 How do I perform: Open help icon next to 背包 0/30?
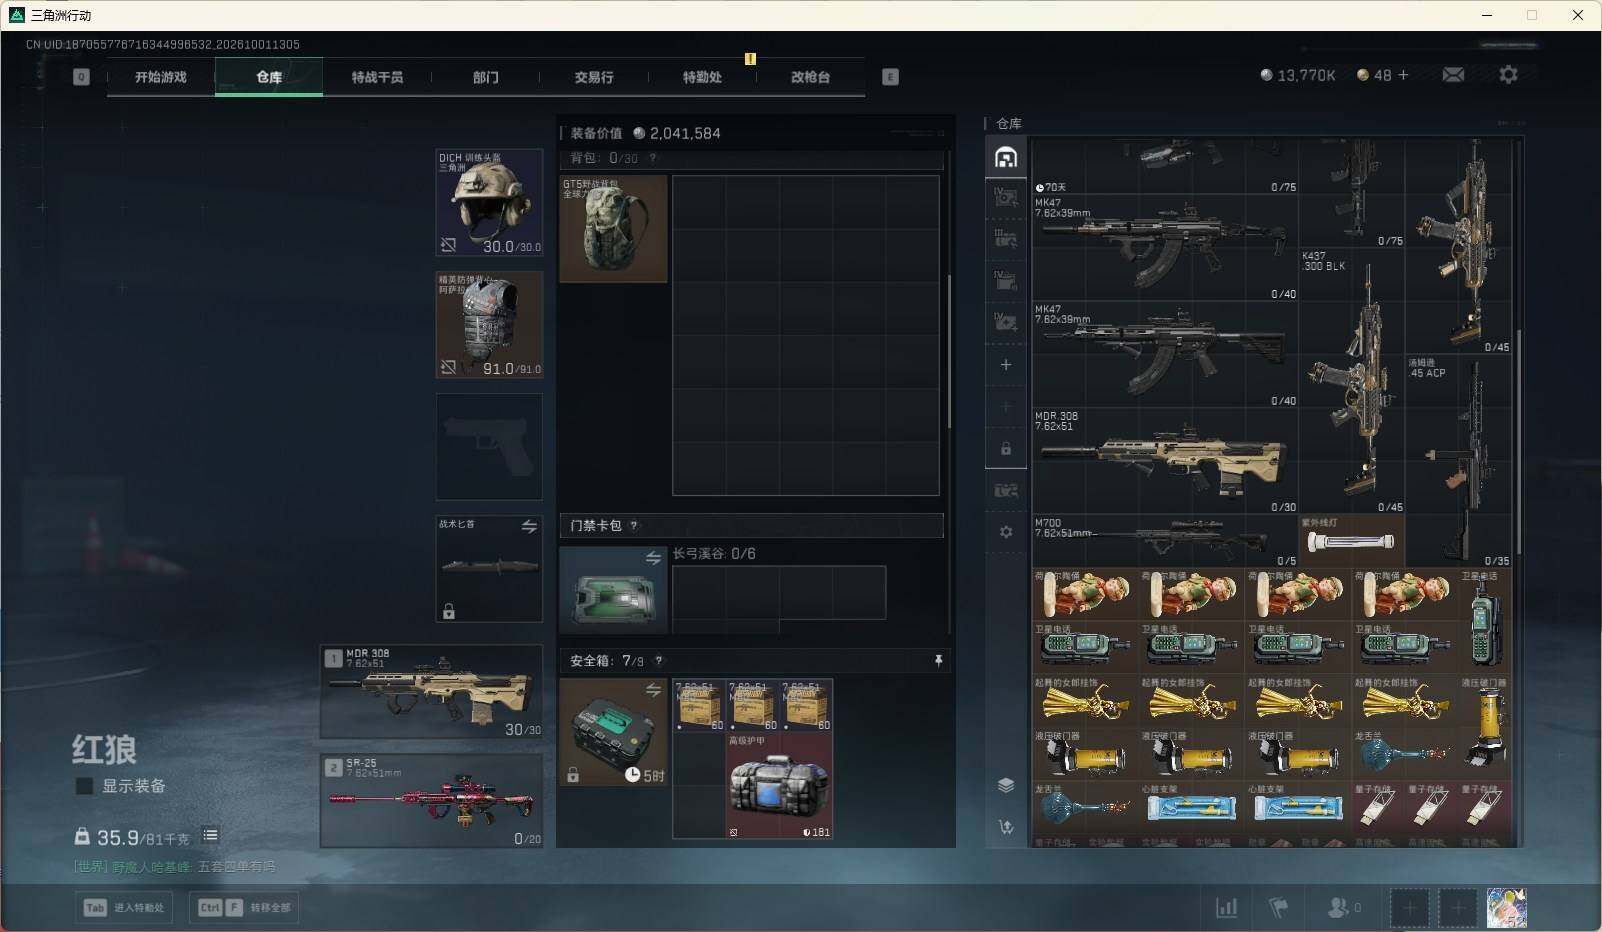653,158
